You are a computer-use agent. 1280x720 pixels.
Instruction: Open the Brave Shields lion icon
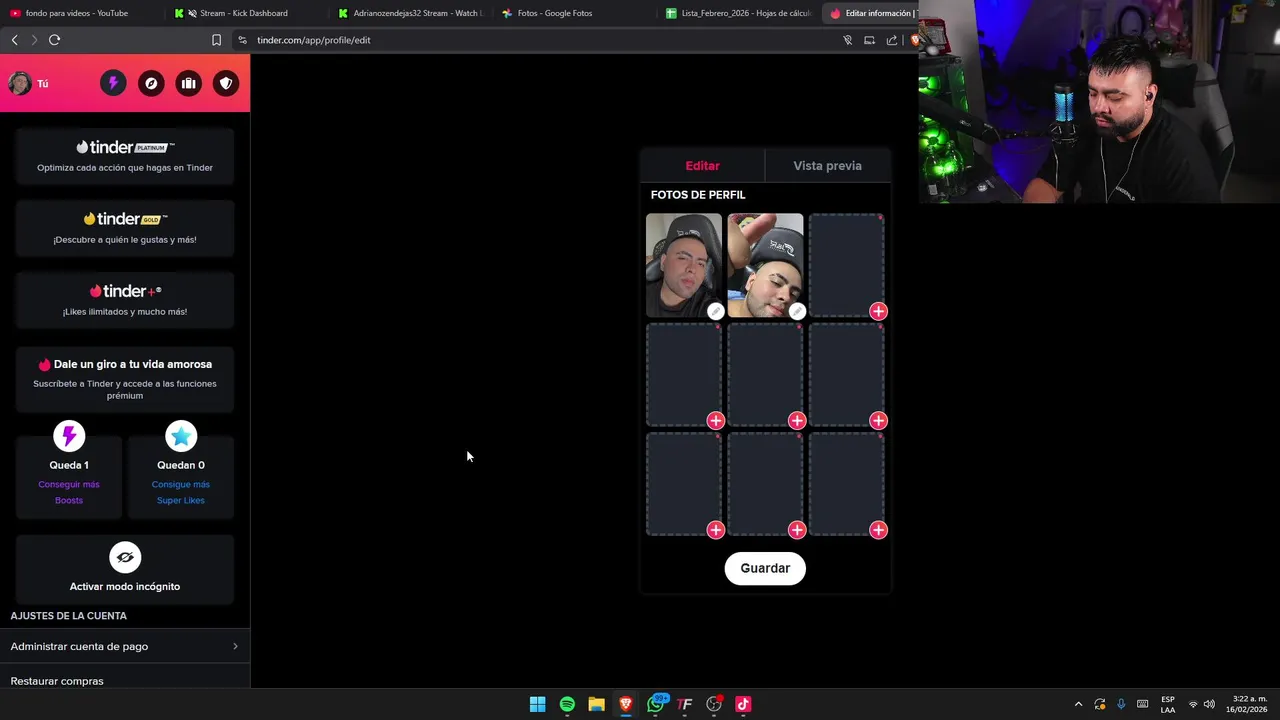[914, 40]
